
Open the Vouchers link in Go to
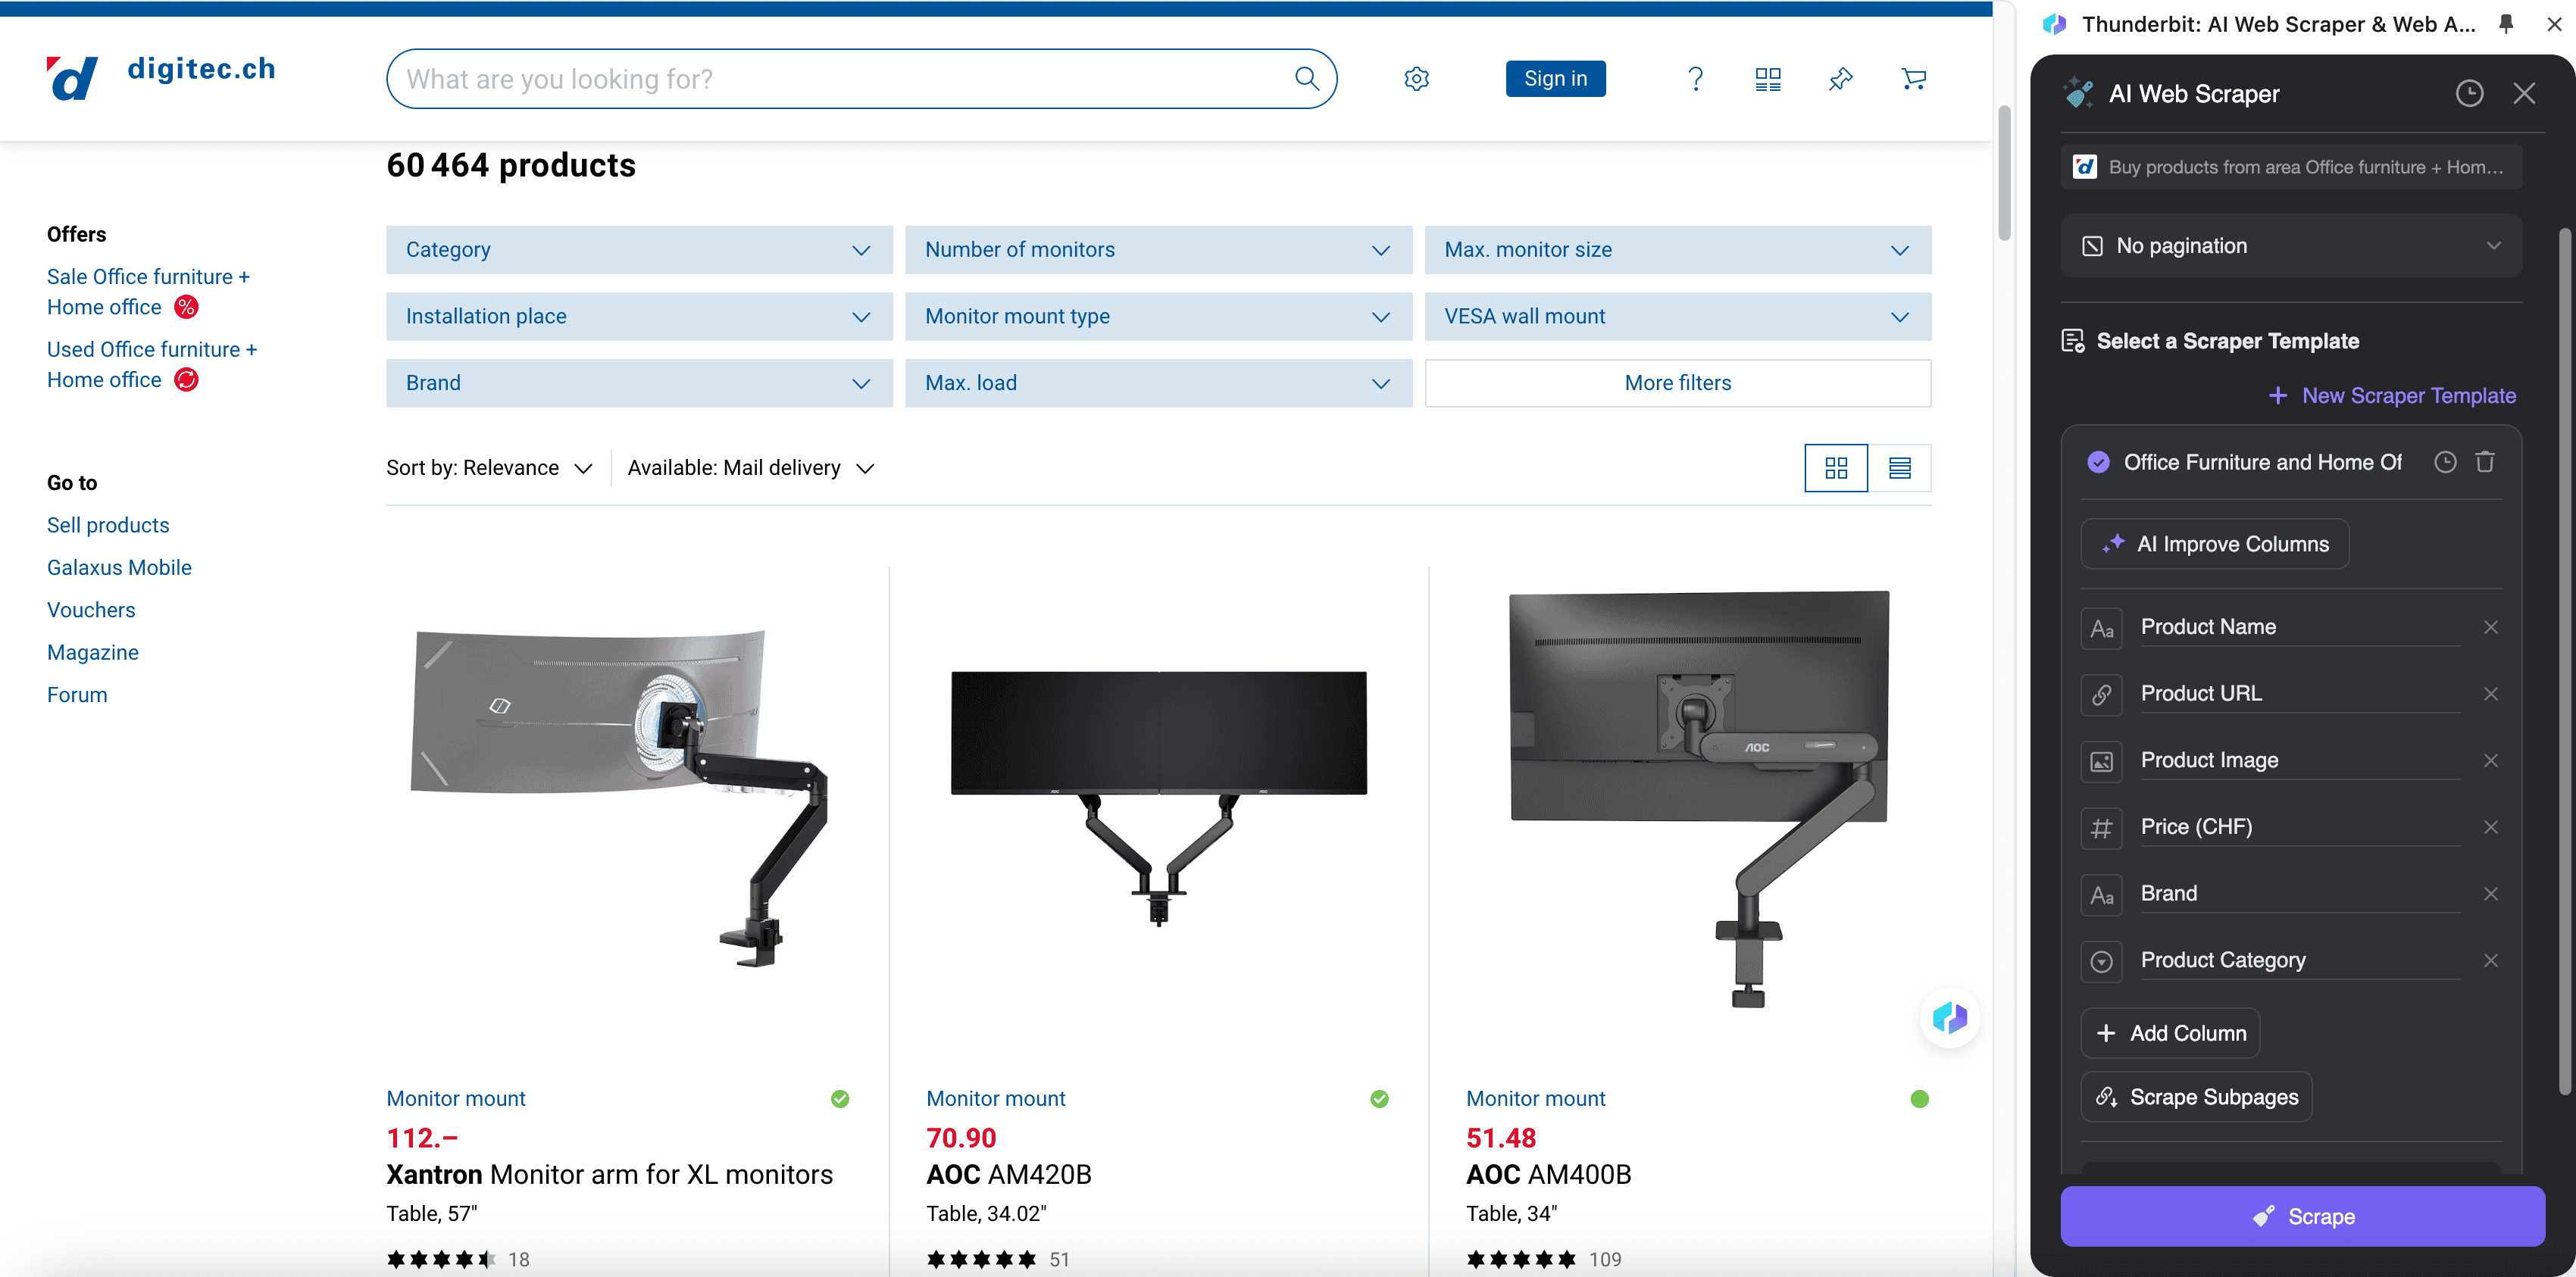pos(91,610)
